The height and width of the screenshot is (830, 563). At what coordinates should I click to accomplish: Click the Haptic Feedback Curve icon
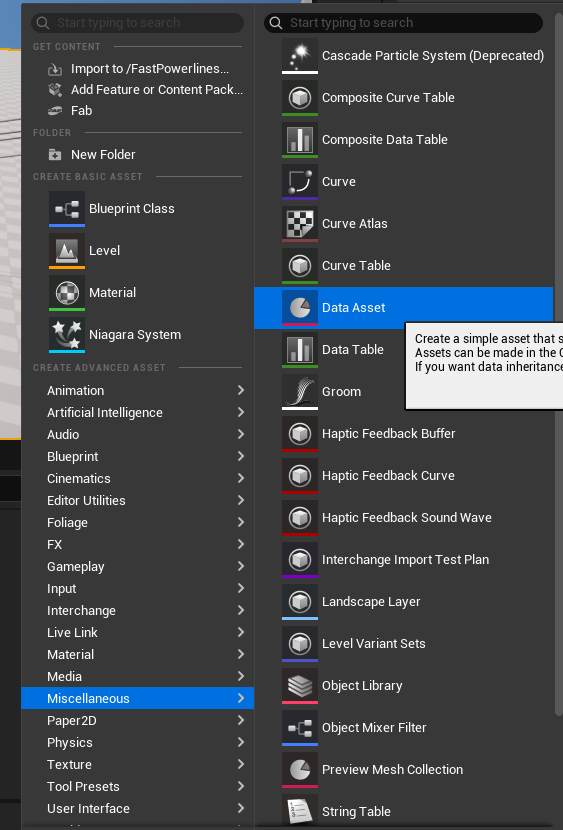(x=300, y=475)
